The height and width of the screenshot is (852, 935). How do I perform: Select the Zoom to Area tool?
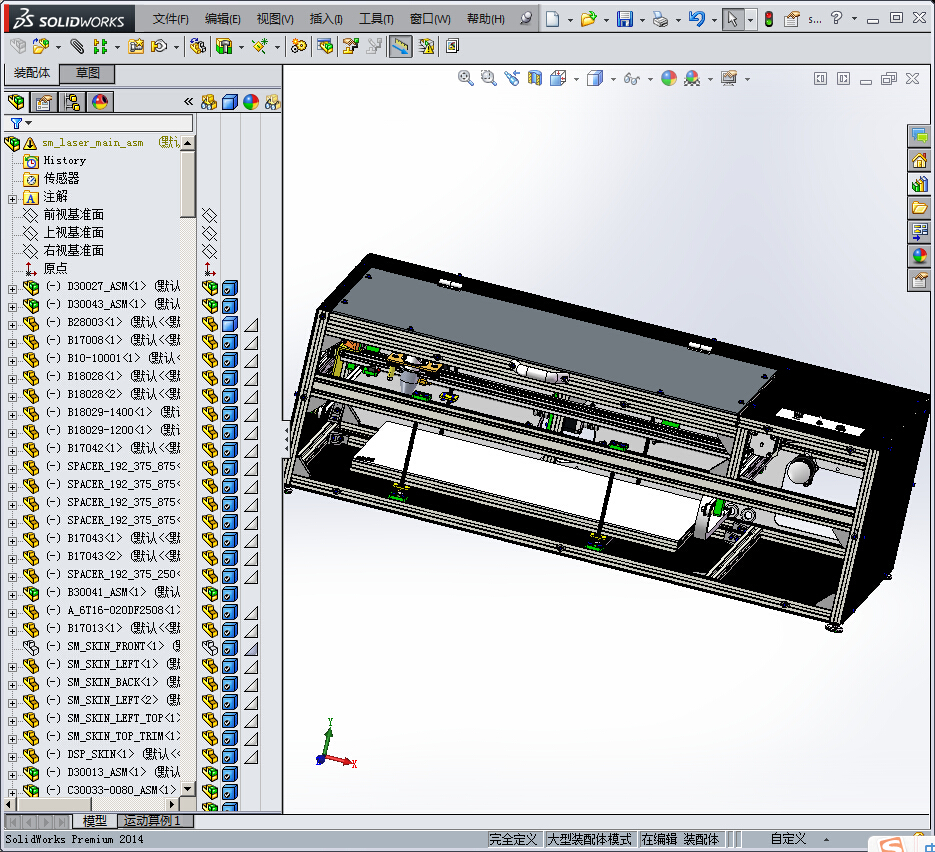click(x=489, y=78)
